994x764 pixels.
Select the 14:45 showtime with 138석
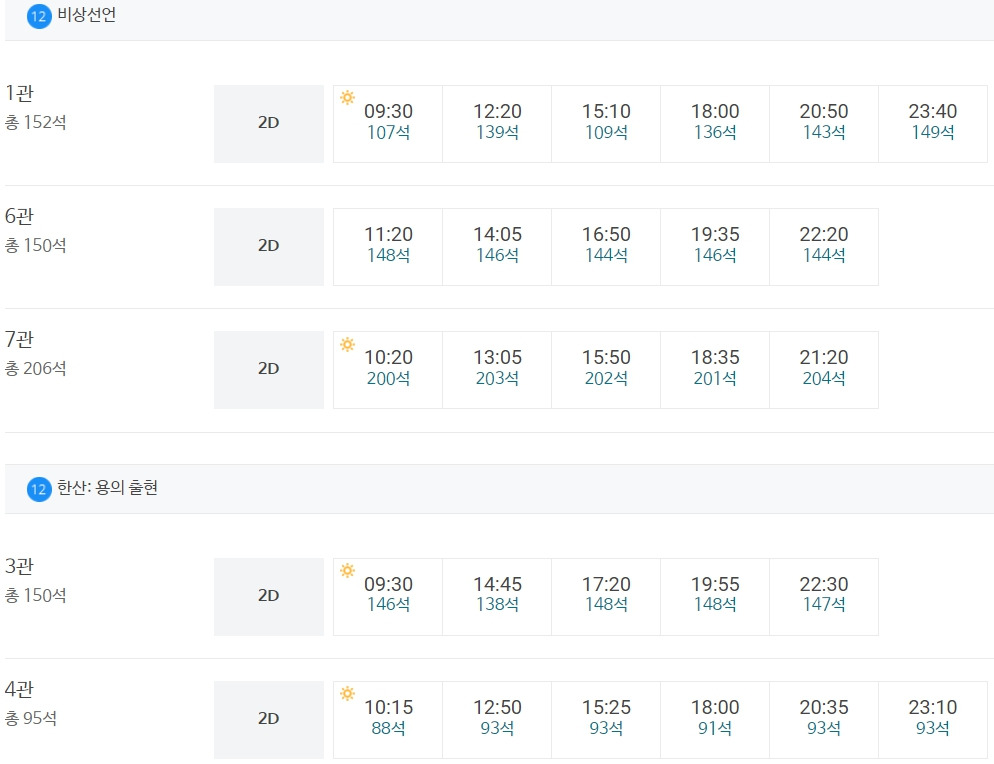coord(497,597)
